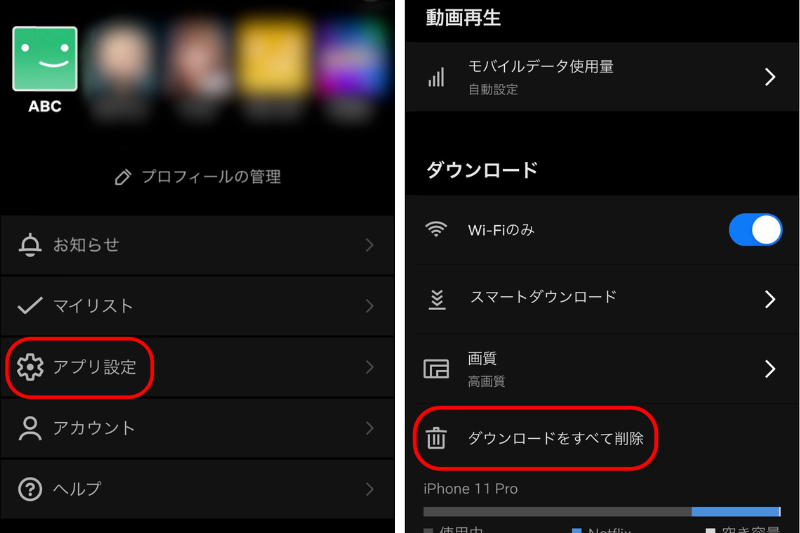Click the pencil icon for profile management
Image resolution: width=800 pixels, height=533 pixels.
(x=123, y=177)
